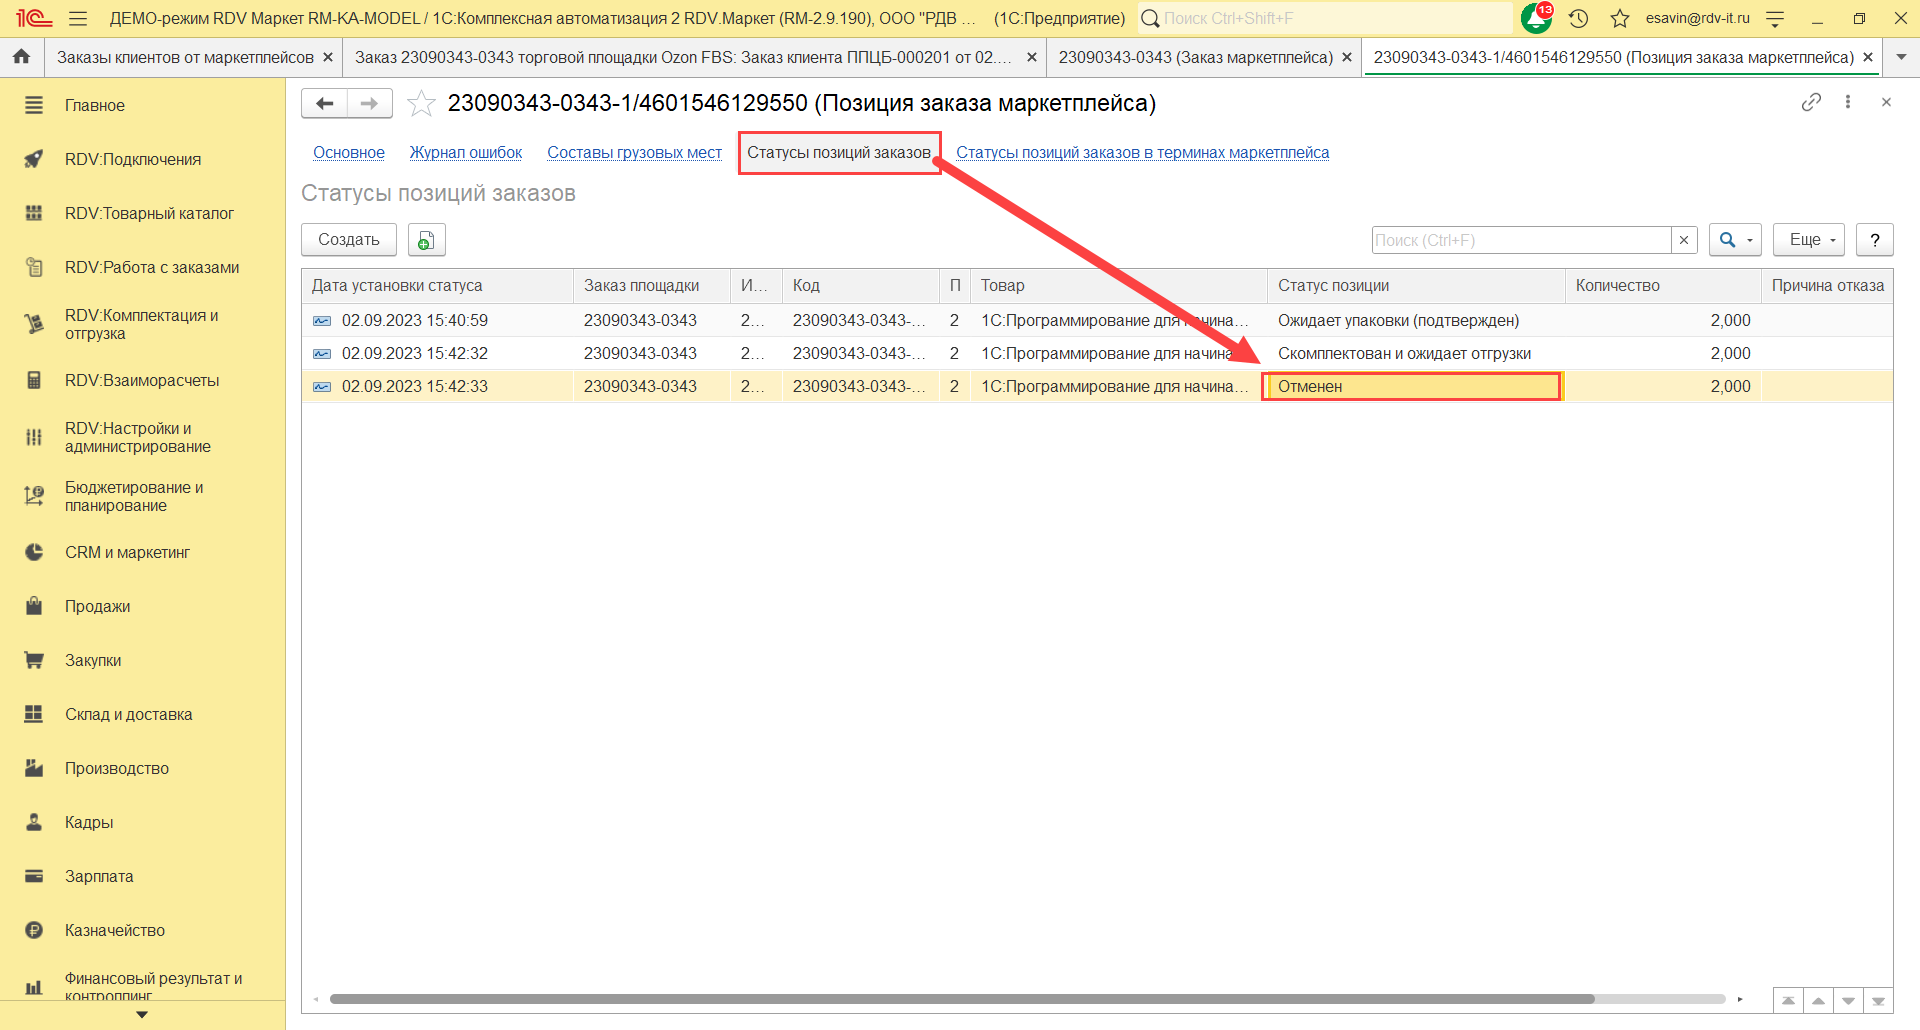Select Скомплектован и ожидает отгрузки cell
The image size is (1920, 1030).
pyautogui.click(x=1416, y=353)
